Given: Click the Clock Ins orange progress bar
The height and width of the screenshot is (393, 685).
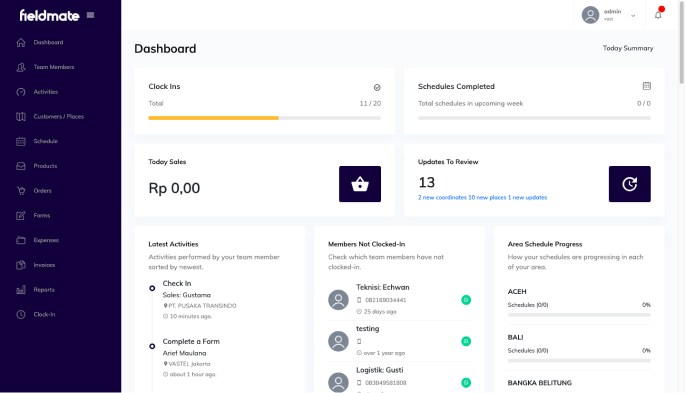Looking at the screenshot, I should click(213, 118).
